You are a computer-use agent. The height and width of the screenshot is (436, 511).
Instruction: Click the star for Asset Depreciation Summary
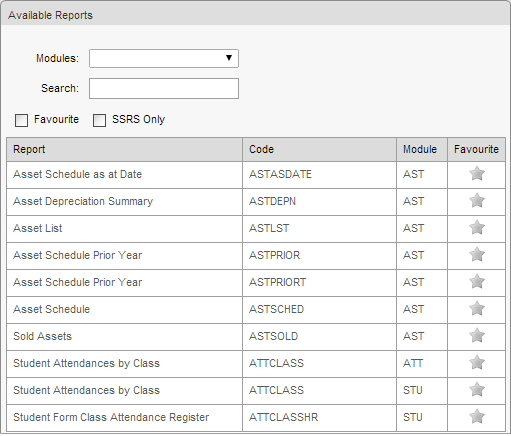(x=477, y=201)
